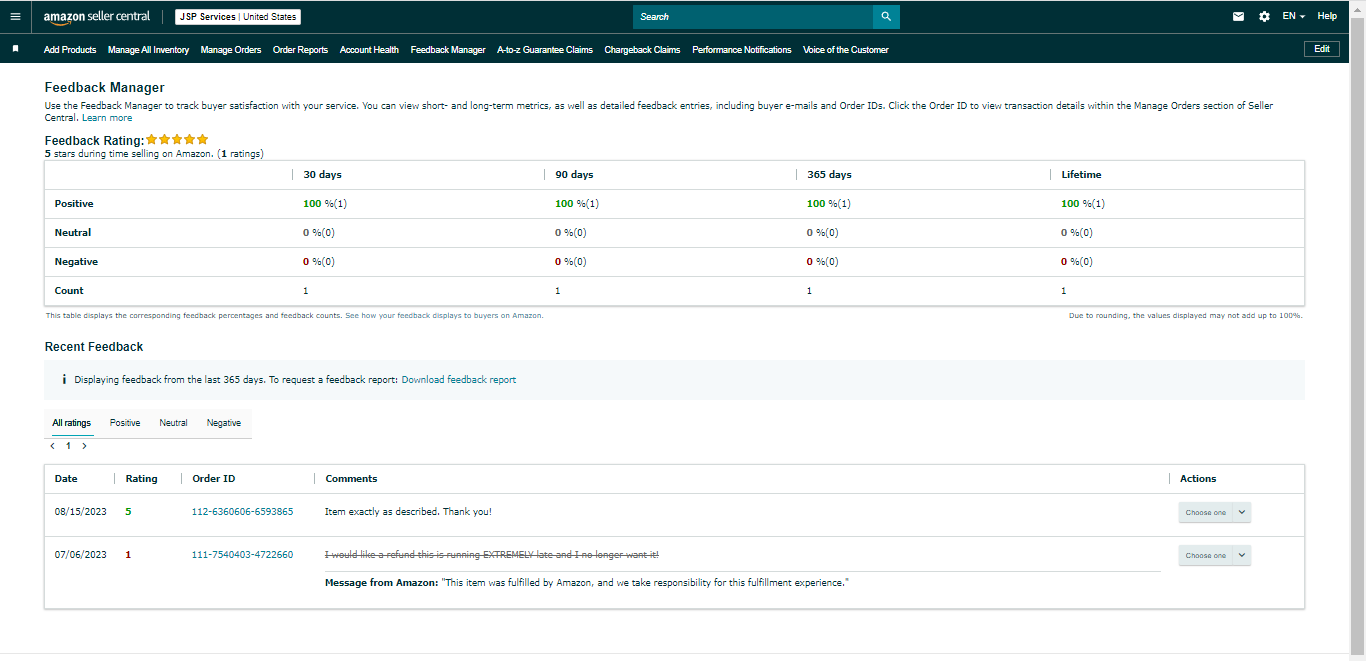
Task: Open the mail messages icon
Action: coord(1239,16)
